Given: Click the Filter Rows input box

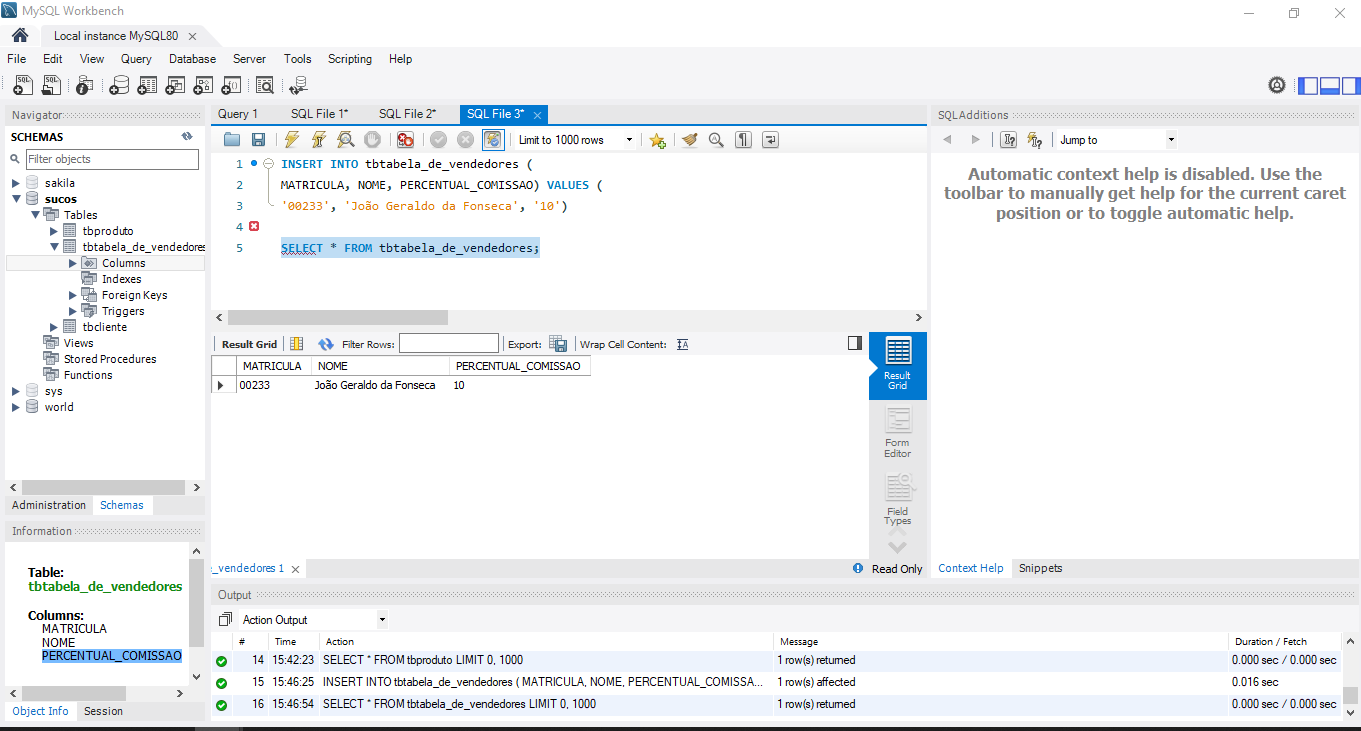Looking at the screenshot, I should tap(448, 344).
